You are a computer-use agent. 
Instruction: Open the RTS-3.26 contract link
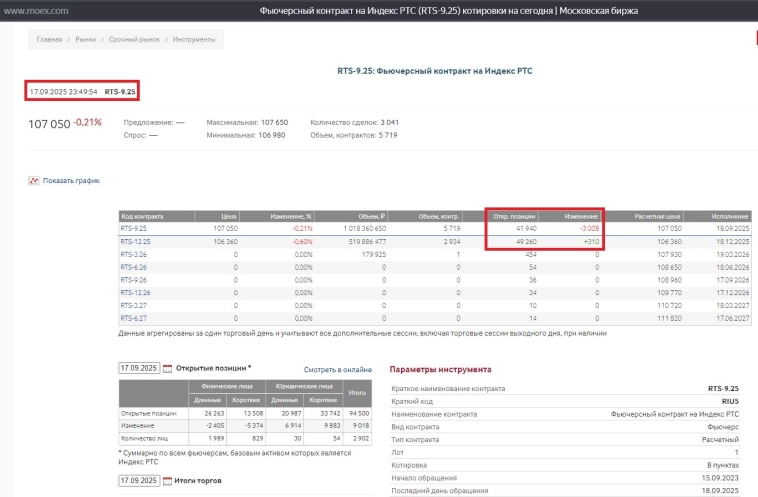[x=133, y=254]
